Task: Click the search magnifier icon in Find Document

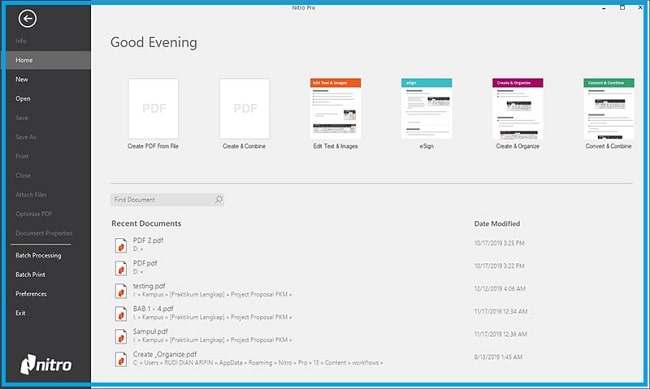Action: (218, 199)
